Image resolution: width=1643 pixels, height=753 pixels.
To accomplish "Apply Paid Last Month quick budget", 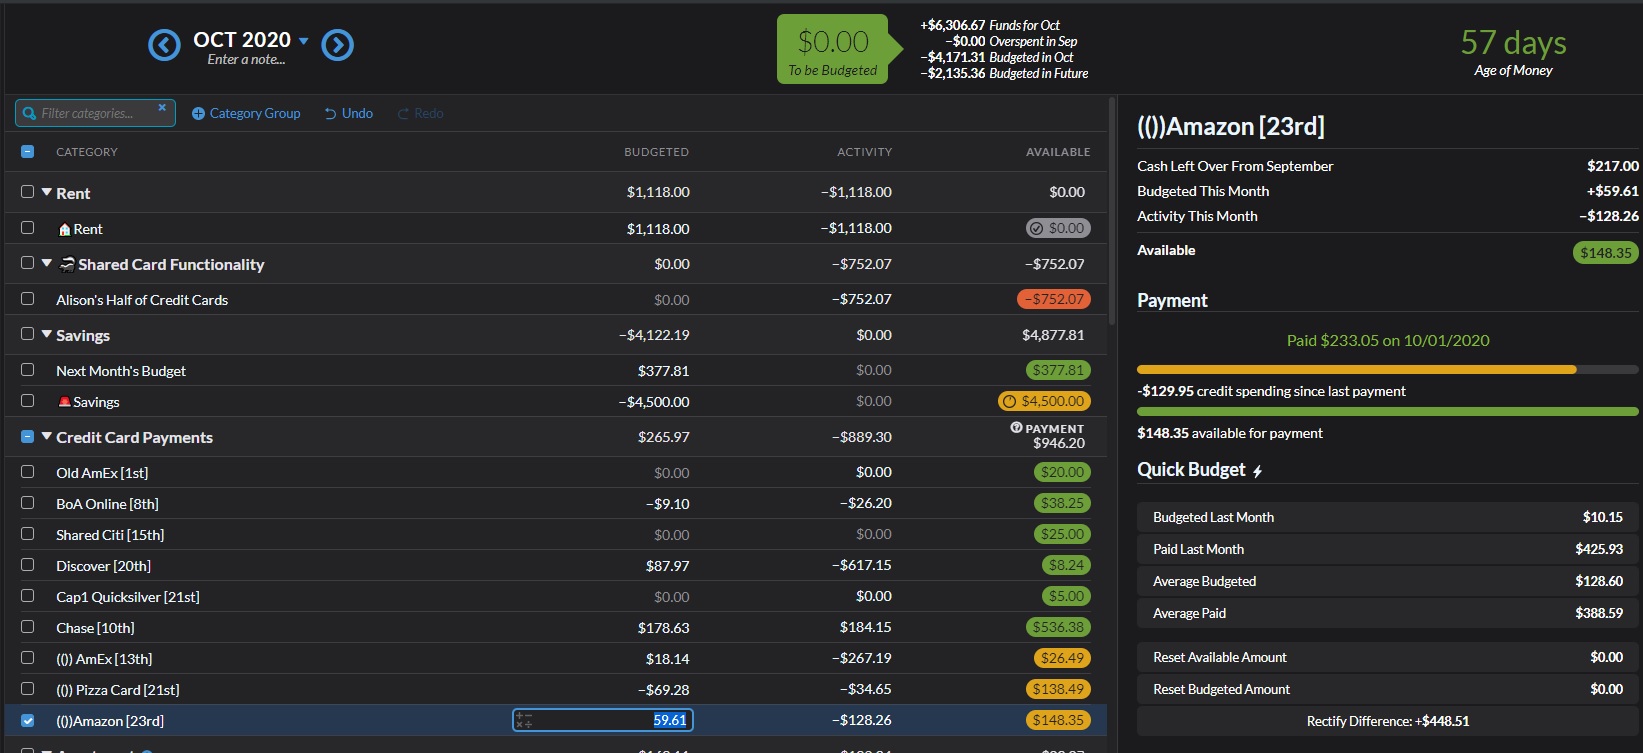I will point(1388,549).
